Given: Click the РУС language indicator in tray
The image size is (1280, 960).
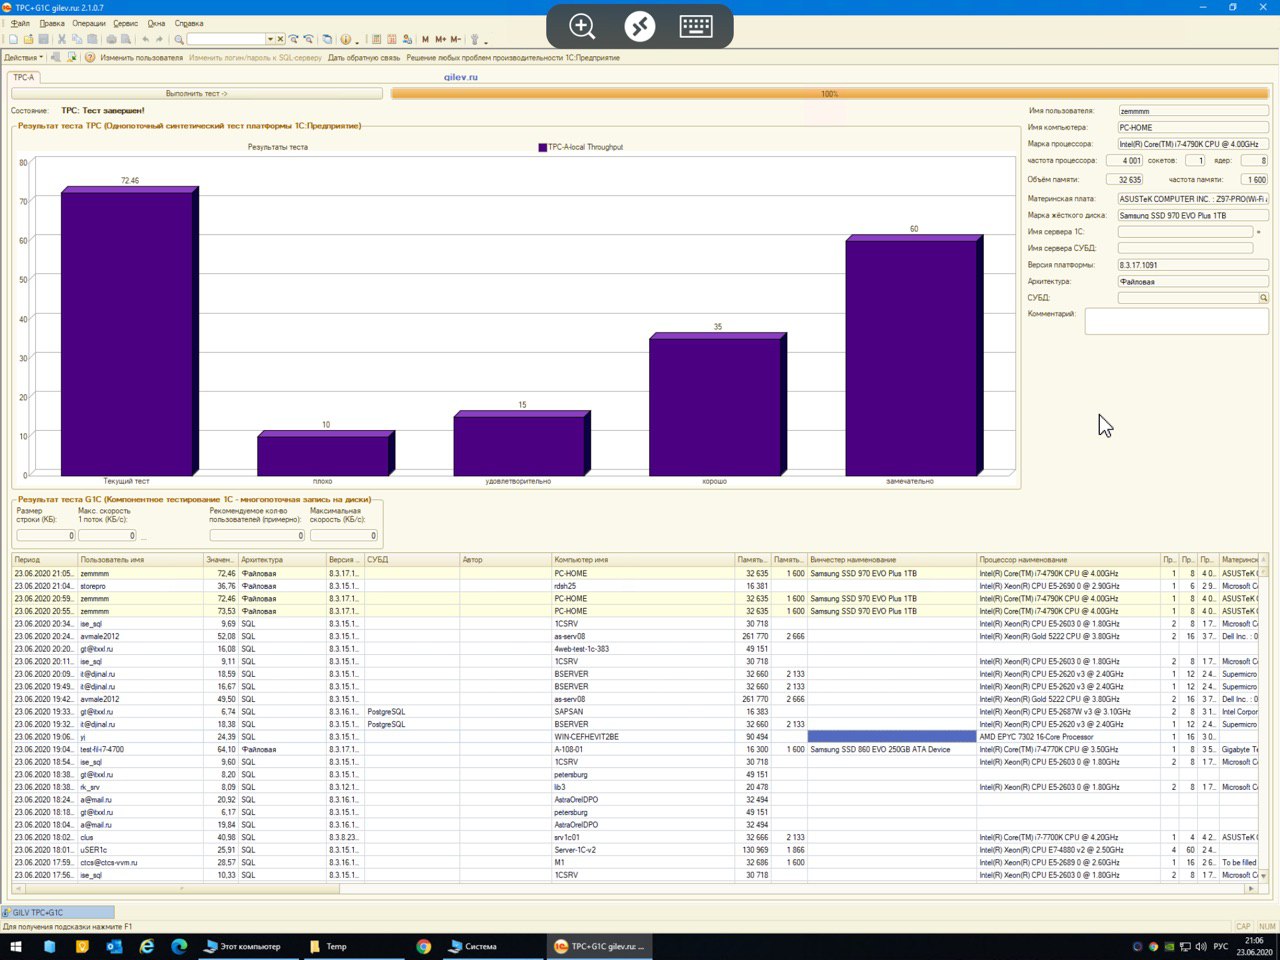Looking at the screenshot, I should tap(1221, 946).
